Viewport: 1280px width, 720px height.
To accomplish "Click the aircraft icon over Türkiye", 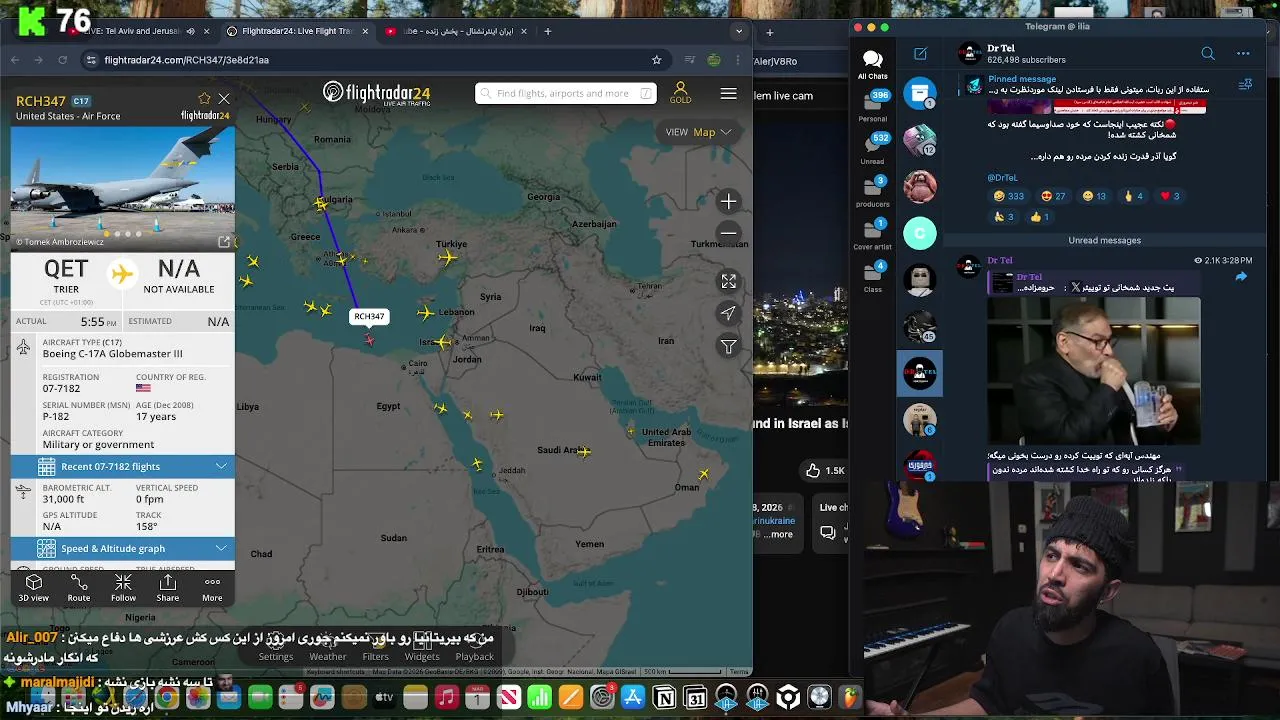I will coord(447,257).
